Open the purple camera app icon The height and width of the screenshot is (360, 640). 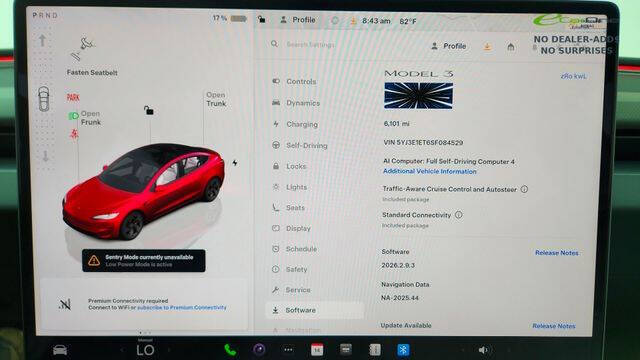(x=259, y=349)
